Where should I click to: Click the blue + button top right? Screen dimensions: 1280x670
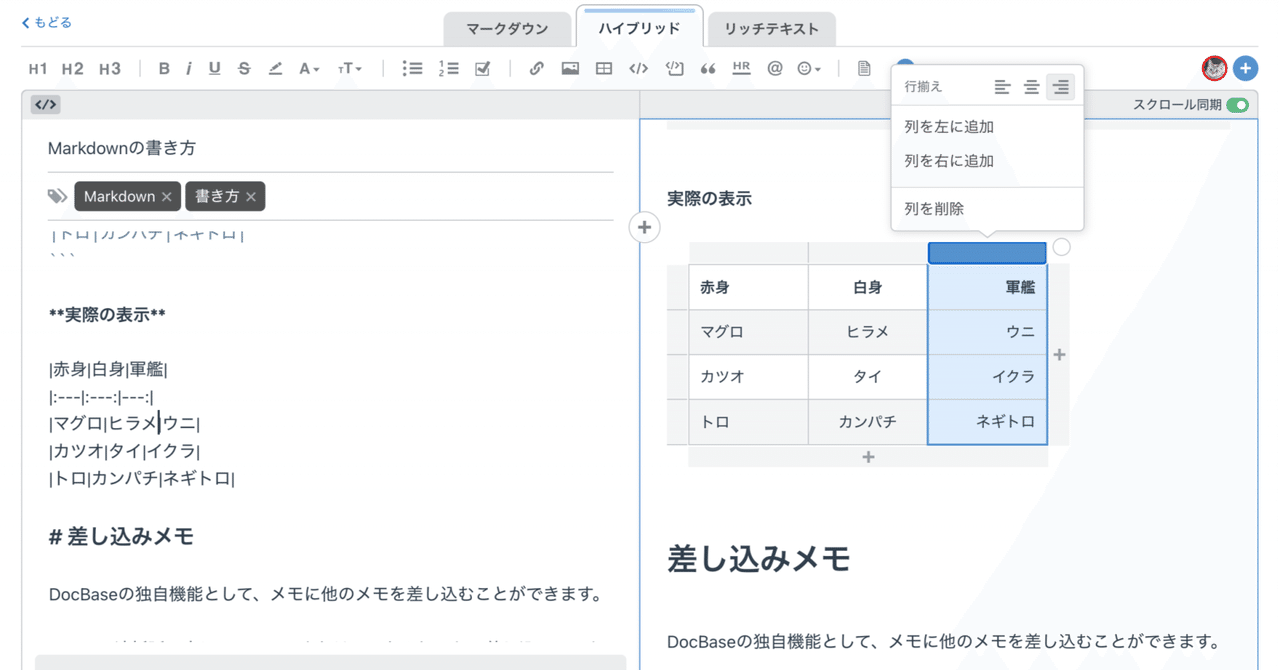point(1245,68)
